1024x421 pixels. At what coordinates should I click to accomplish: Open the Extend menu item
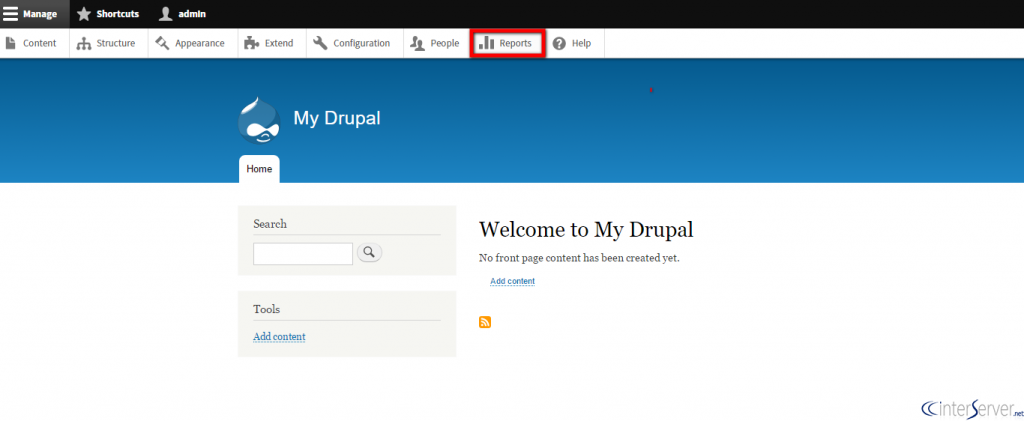pyautogui.click(x=272, y=43)
